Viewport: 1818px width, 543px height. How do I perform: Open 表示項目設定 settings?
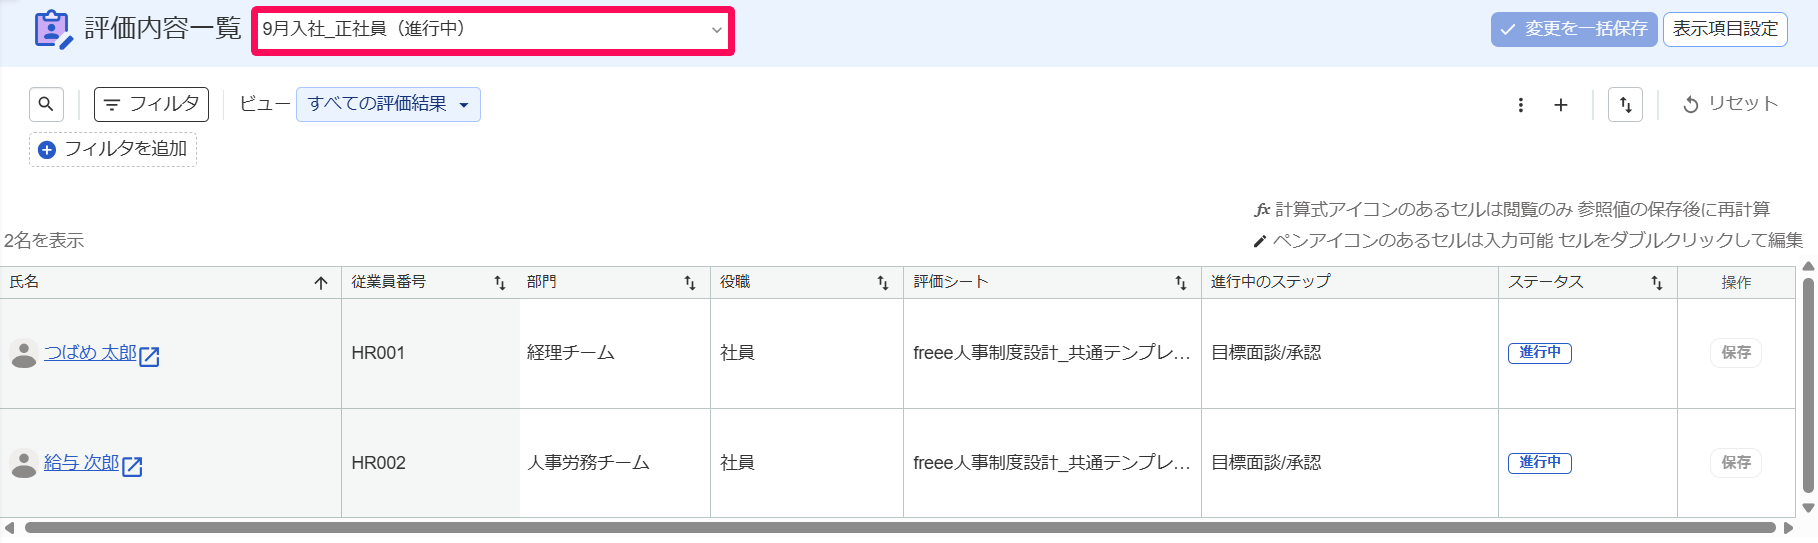click(1725, 29)
